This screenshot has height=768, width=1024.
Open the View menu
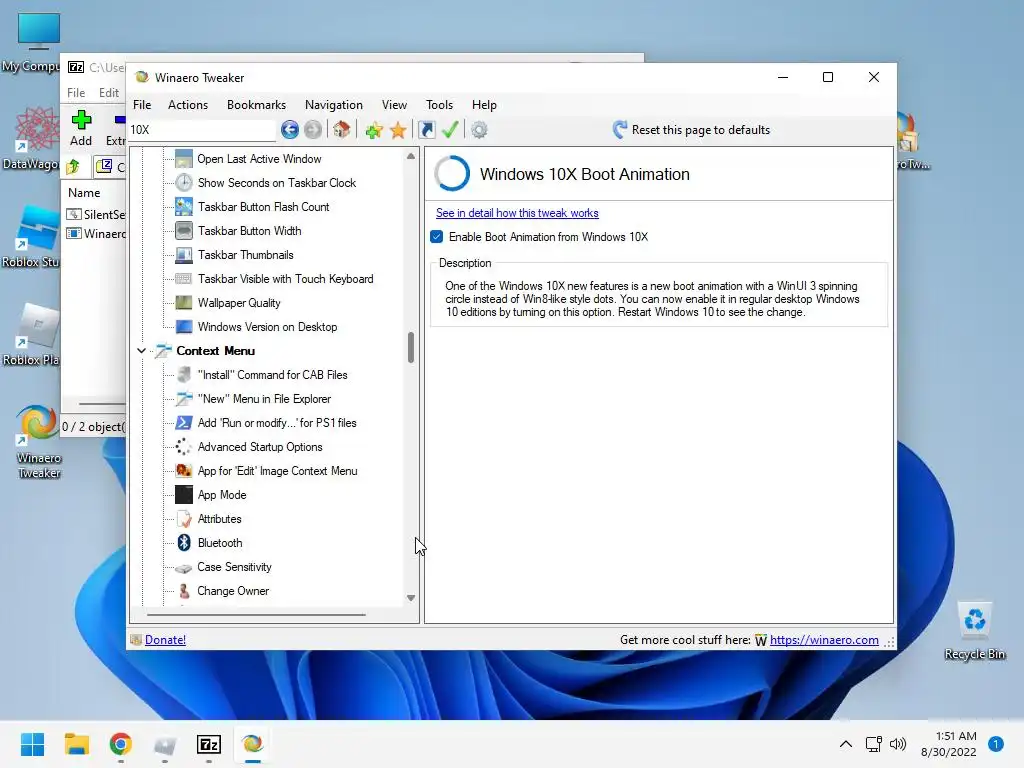pyautogui.click(x=394, y=104)
